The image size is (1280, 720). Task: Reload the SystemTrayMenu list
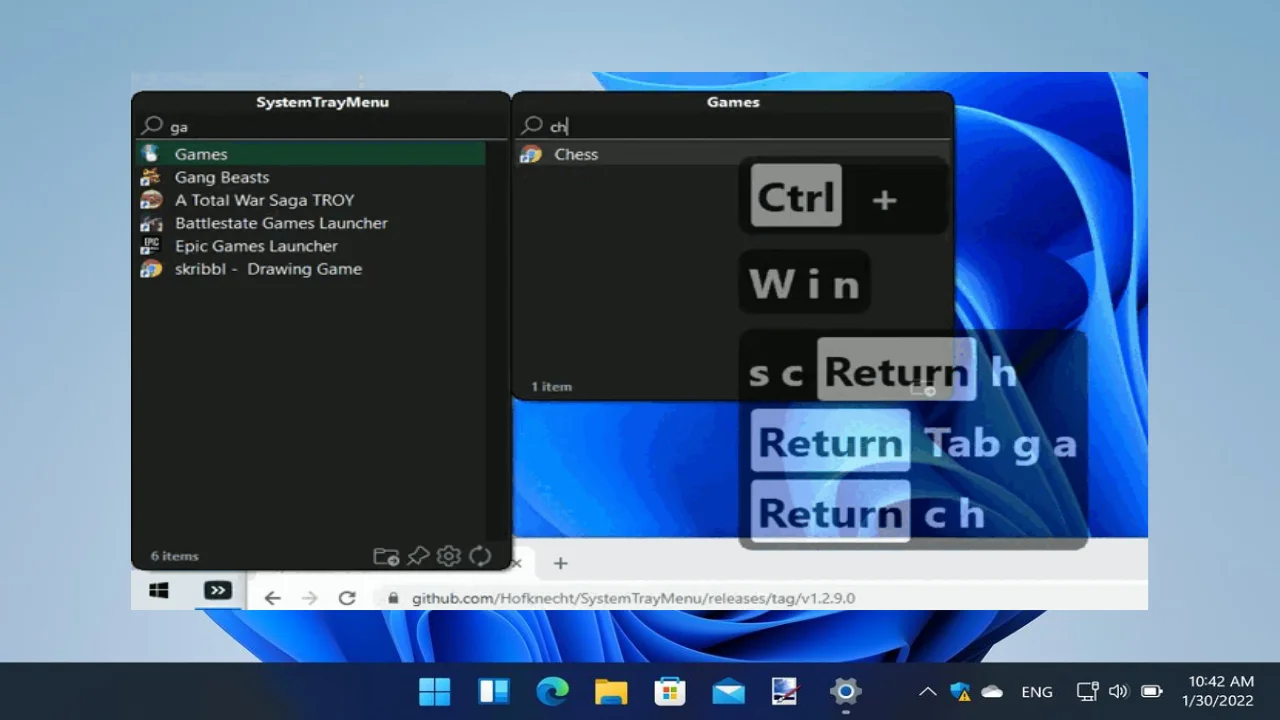(x=480, y=556)
